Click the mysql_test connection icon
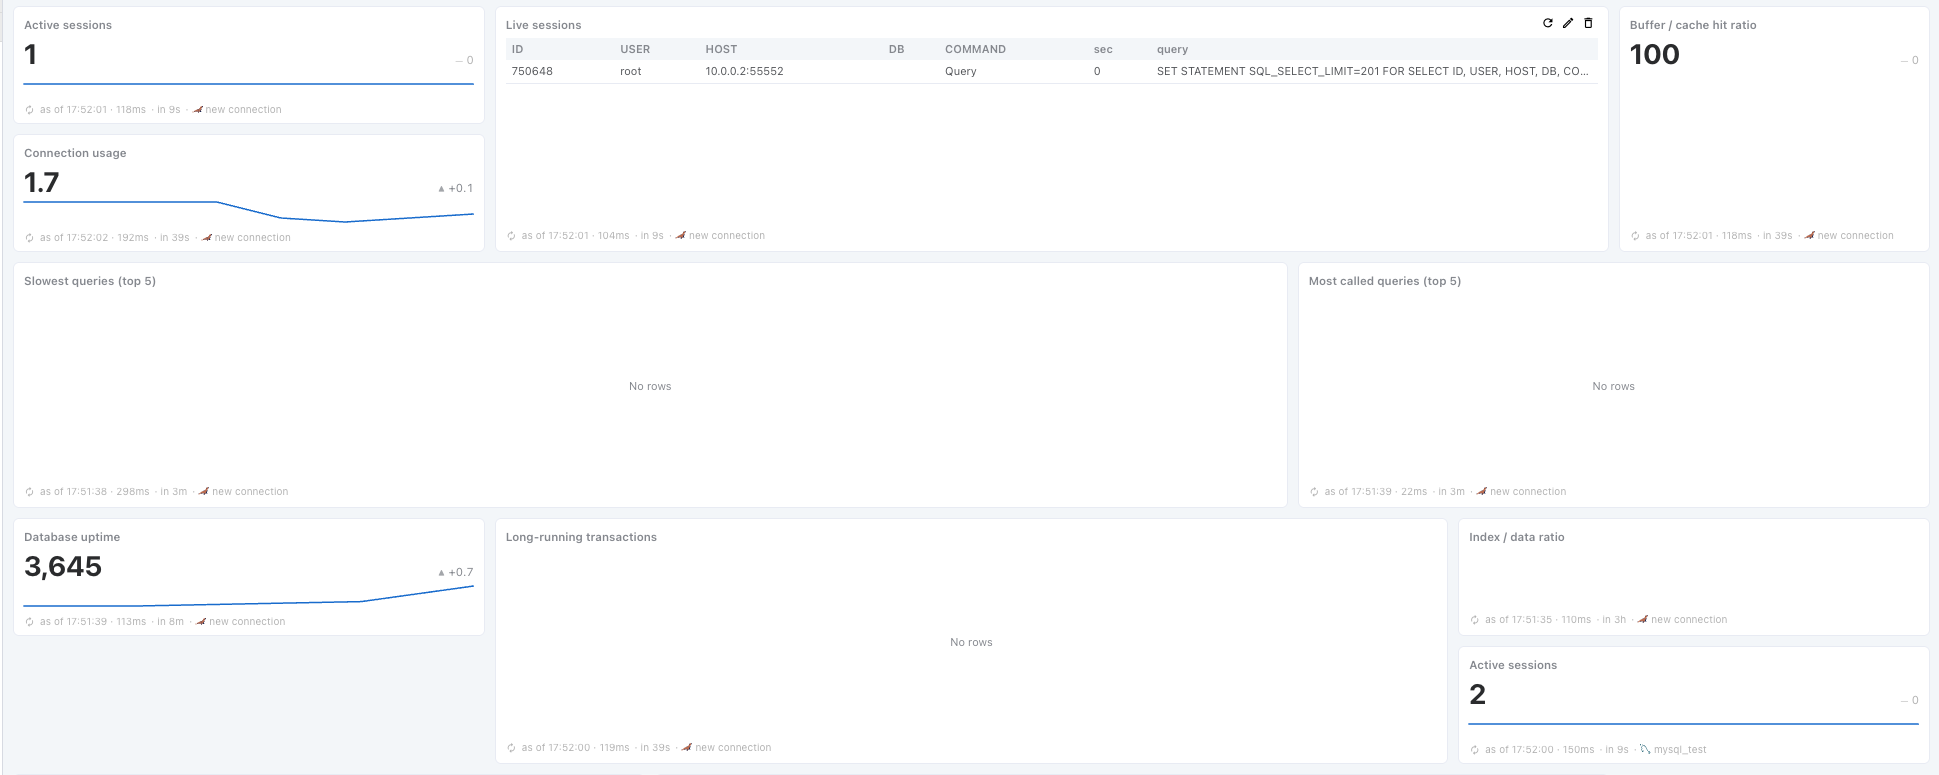This screenshot has height=775, width=1939. coord(1645,749)
